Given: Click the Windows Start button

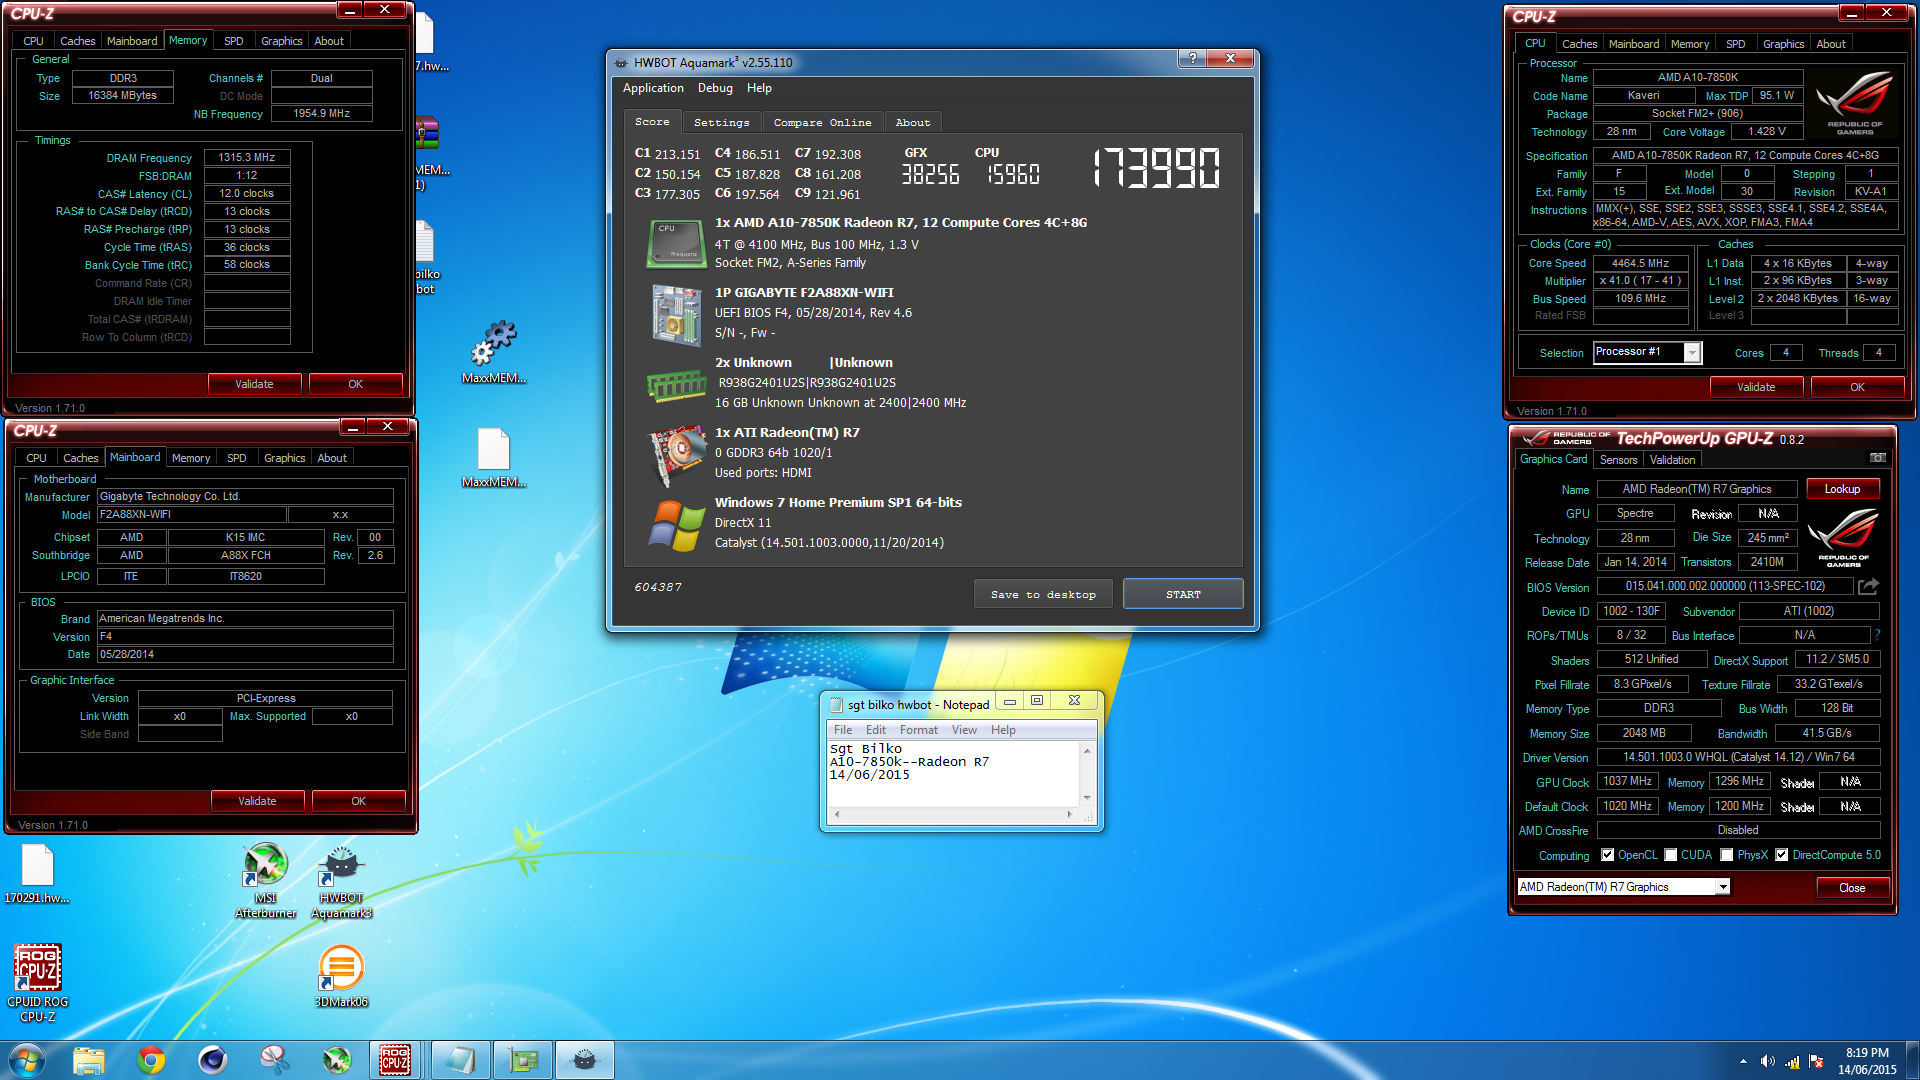Looking at the screenshot, I should (x=27, y=1060).
